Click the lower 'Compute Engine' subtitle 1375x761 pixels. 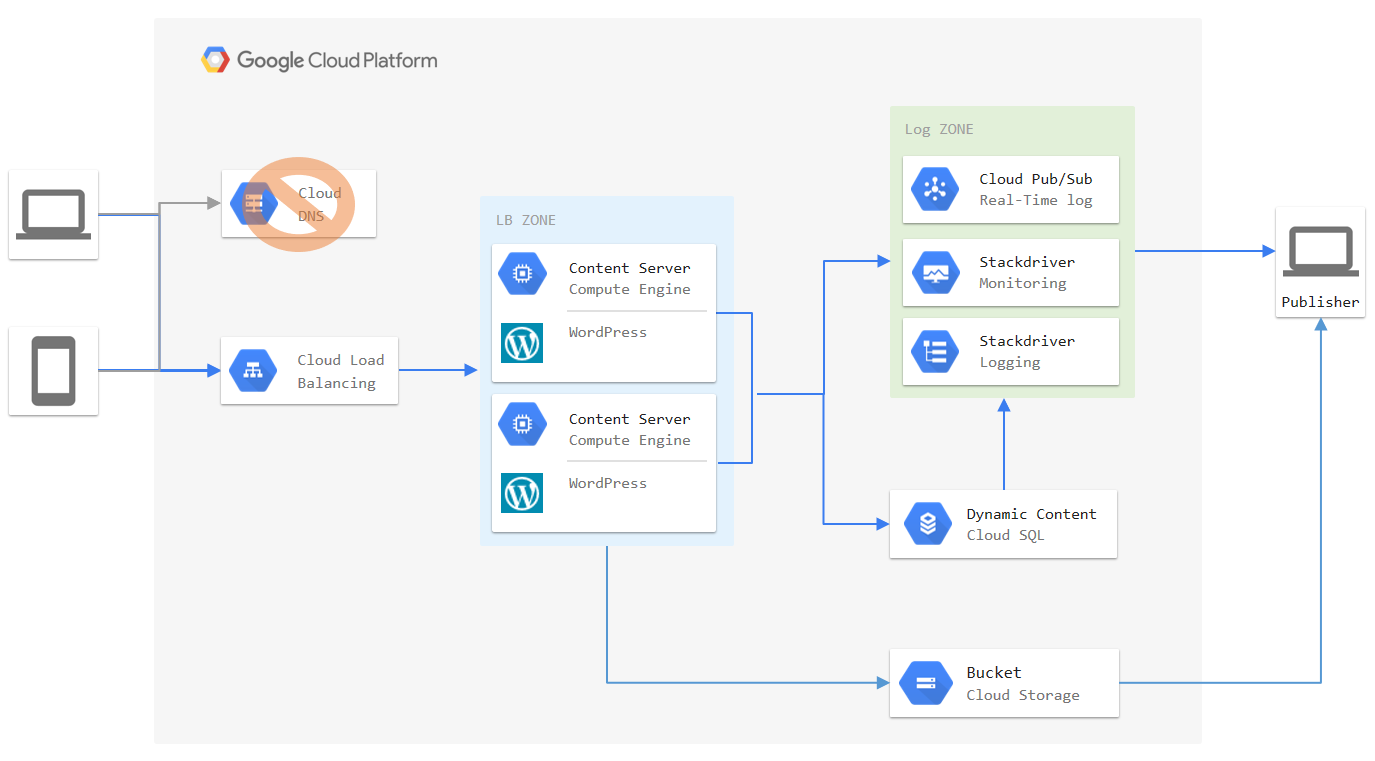[630, 440]
